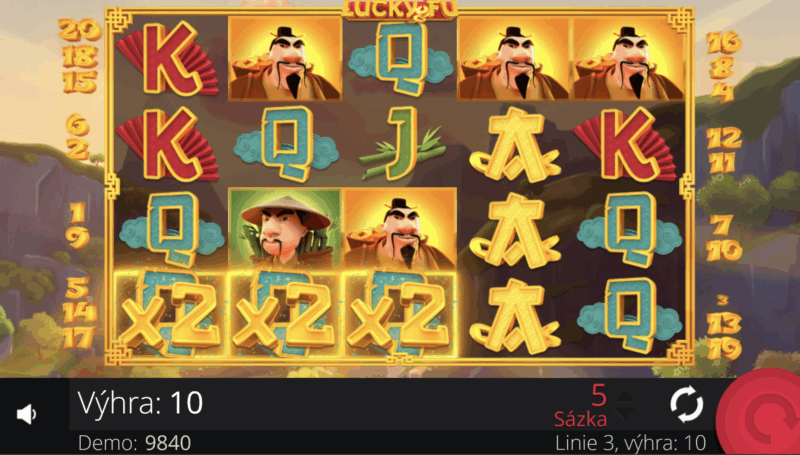Click the Demo: 9840 balance text
800x455 pixels.
(x=135, y=443)
